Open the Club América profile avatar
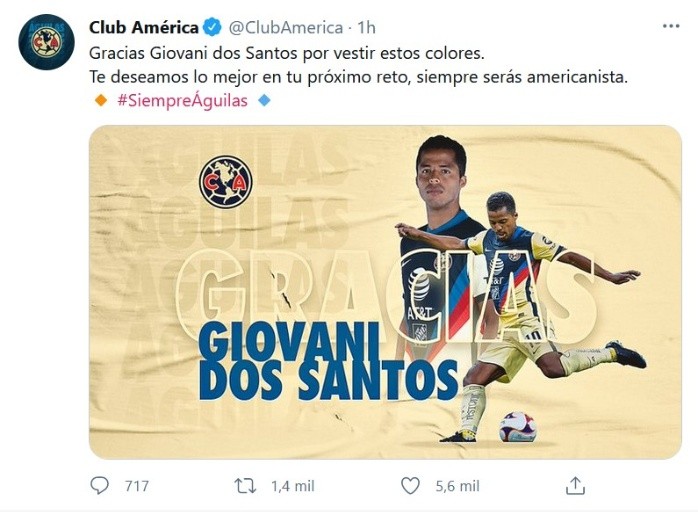 [x=46, y=42]
